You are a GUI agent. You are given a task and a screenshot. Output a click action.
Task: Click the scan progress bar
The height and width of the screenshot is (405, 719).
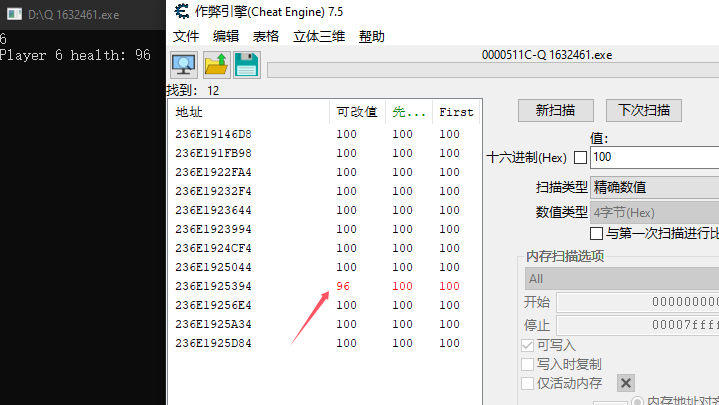tap(493, 70)
